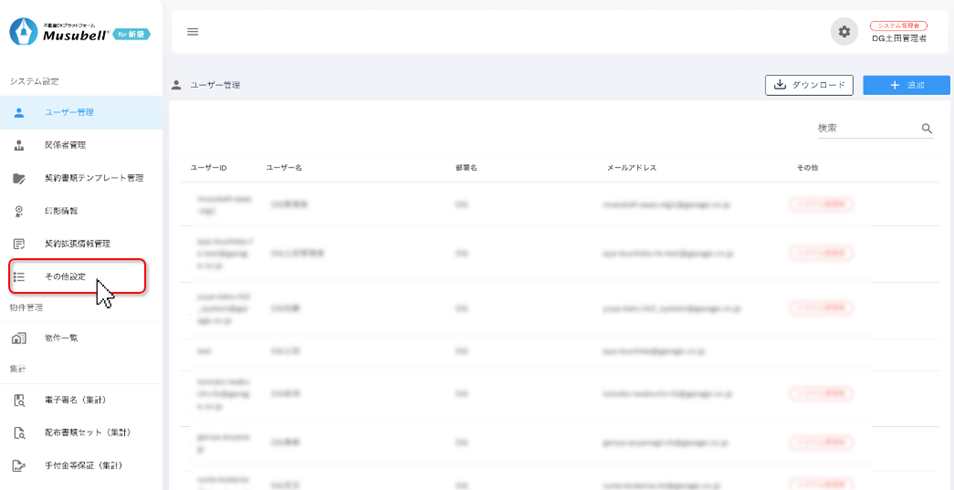The height and width of the screenshot is (490, 954).
Task: Click the 配布書類セット（集計） sidebar icon
Action: [19, 433]
